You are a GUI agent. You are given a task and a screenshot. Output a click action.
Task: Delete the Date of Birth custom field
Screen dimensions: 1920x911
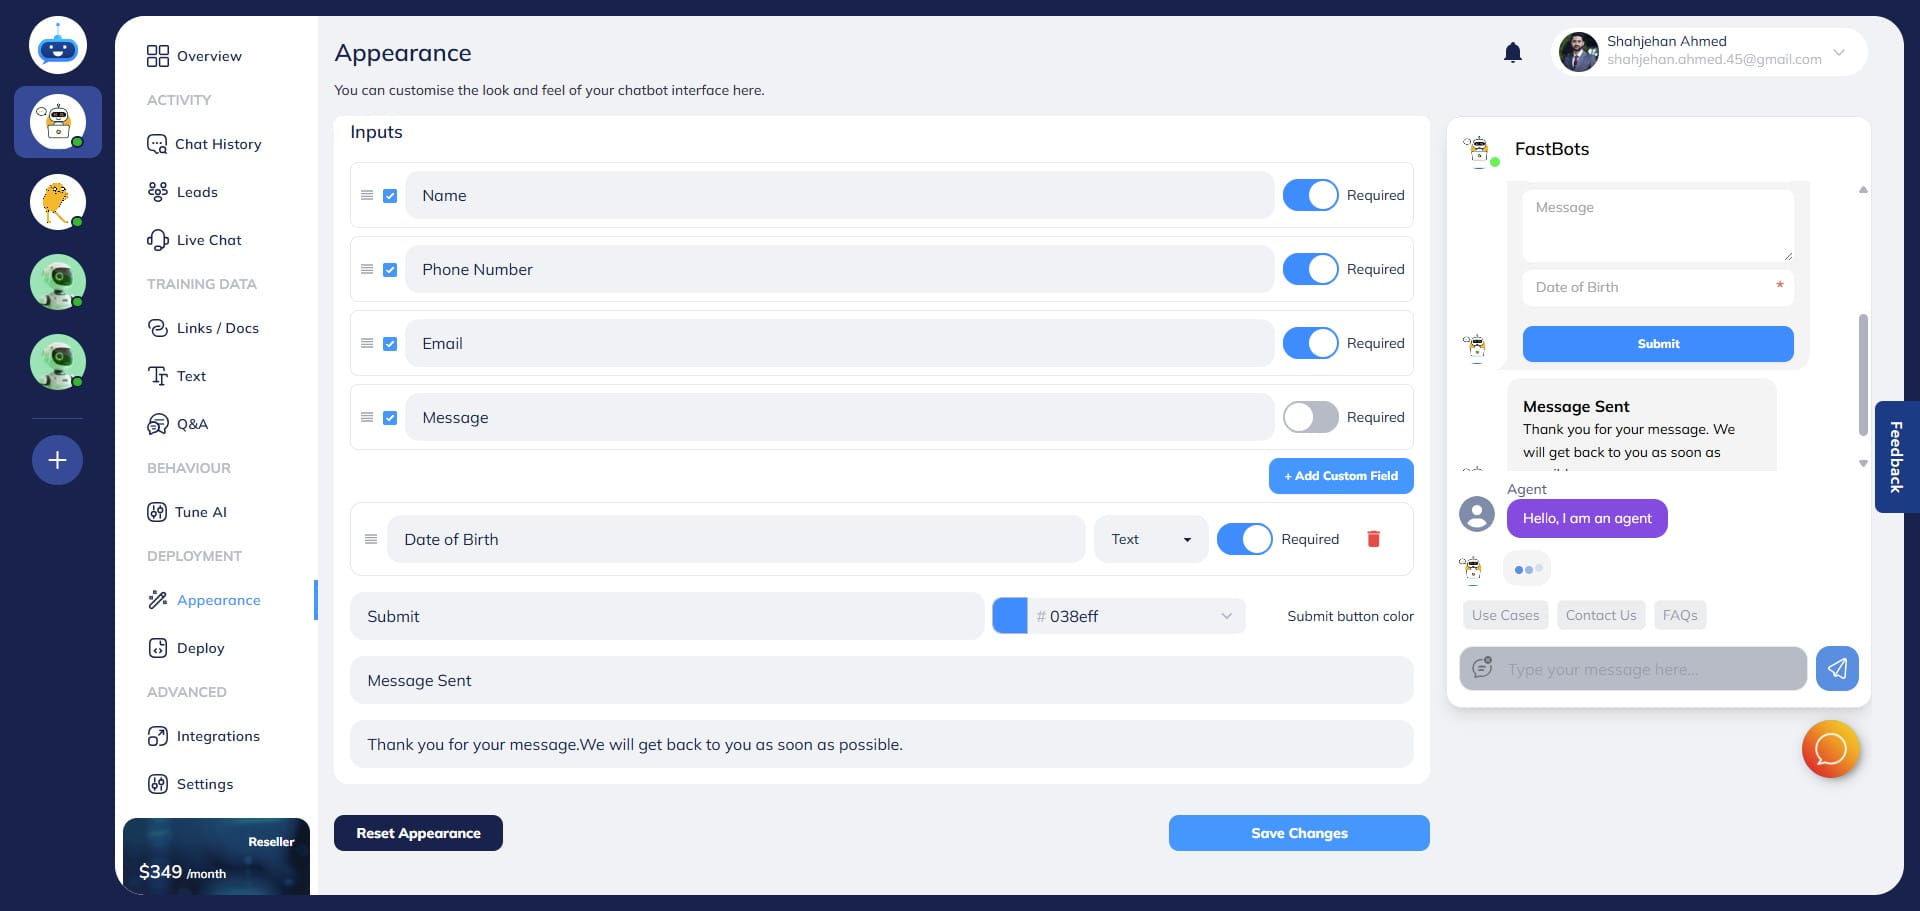click(x=1373, y=539)
